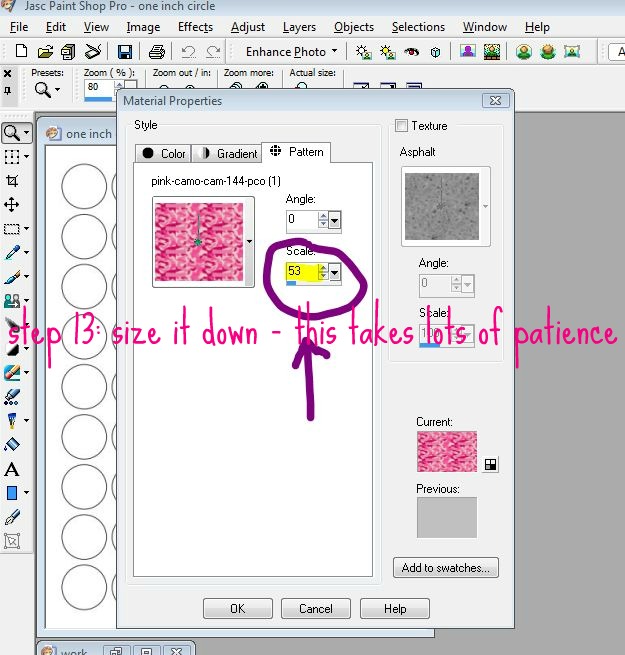Switch to the Pattern tab

click(296, 152)
